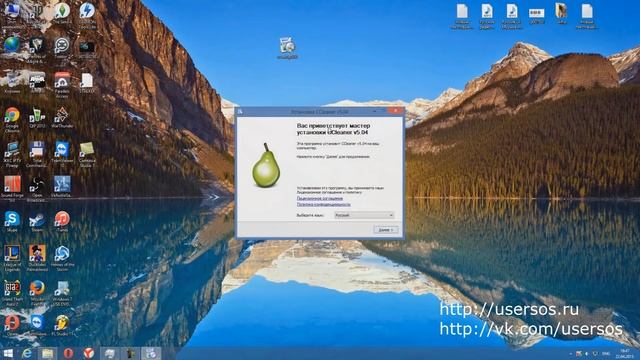This screenshot has height=360, width=640.
Task: Open the Camtasia Studio desktop shortcut
Action: click(x=87, y=154)
